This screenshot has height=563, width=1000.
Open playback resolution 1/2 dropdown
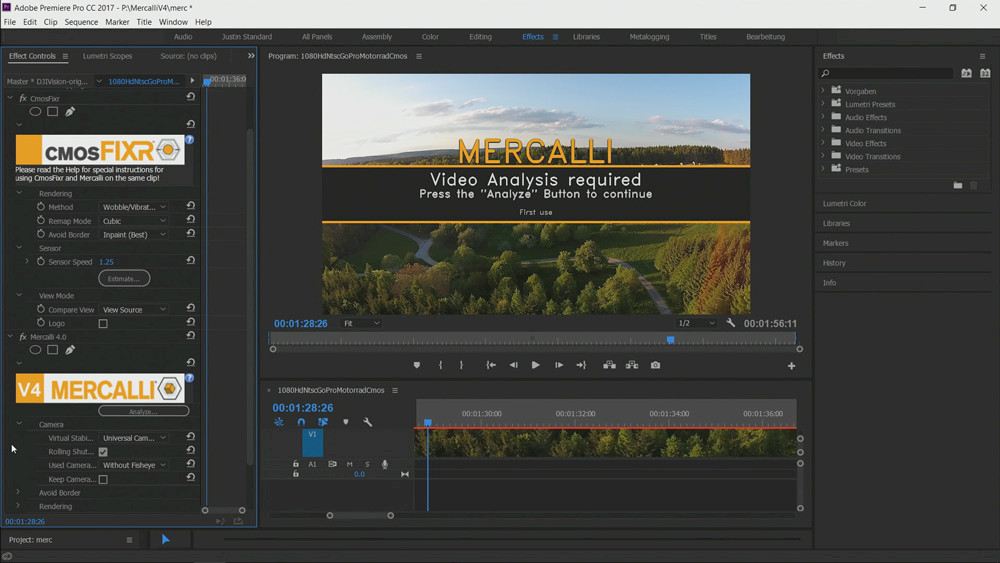tap(696, 323)
